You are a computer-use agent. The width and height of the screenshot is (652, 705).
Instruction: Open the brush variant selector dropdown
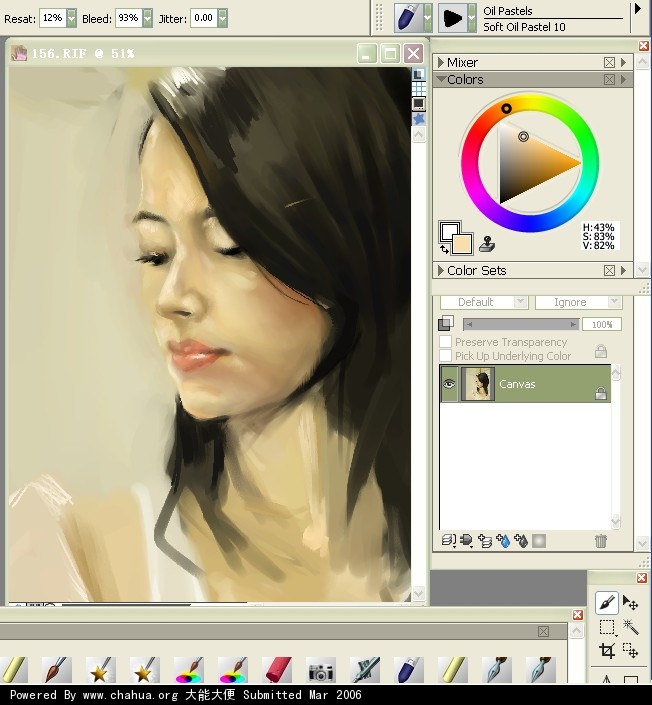472,18
